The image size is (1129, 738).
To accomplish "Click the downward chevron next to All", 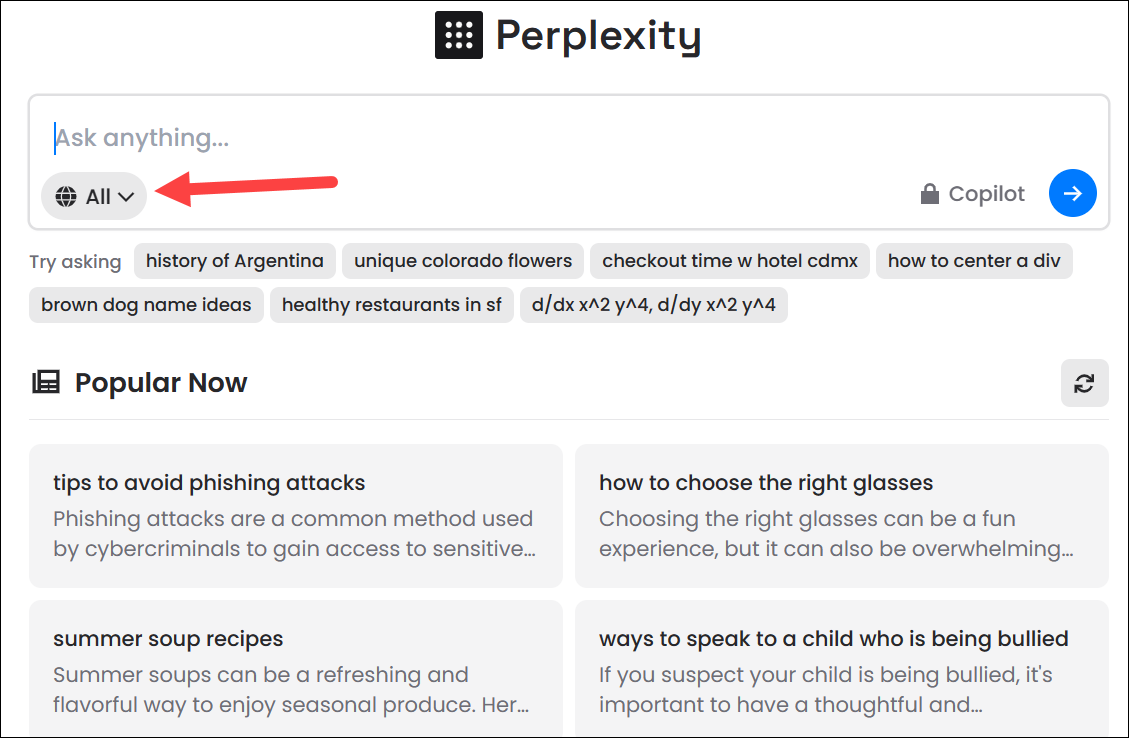I will click(126, 196).
